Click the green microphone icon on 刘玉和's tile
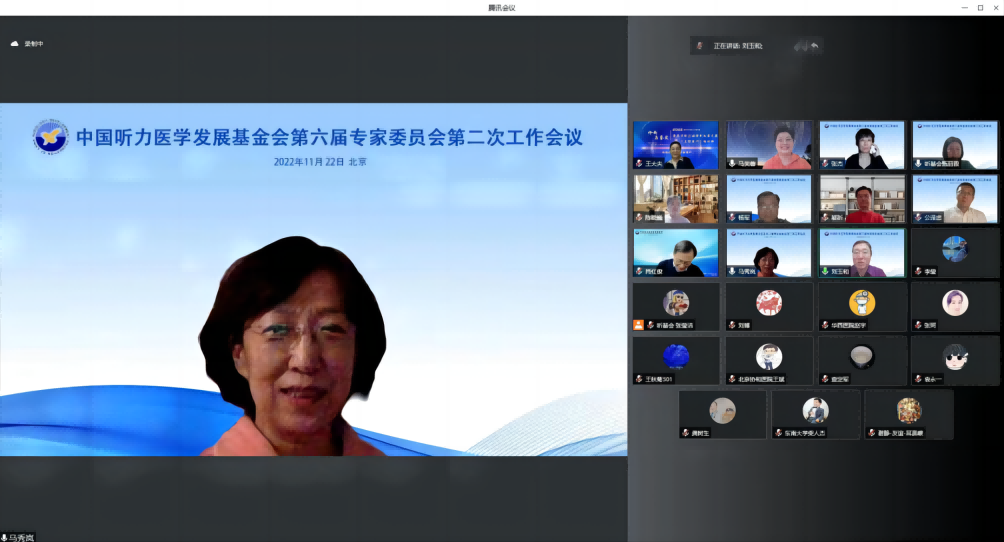The width and height of the screenshot is (1004, 542). coord(826,271)
